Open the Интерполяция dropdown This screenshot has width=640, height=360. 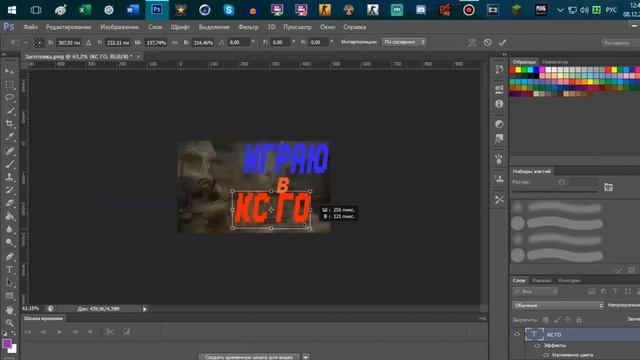[404, 42]
